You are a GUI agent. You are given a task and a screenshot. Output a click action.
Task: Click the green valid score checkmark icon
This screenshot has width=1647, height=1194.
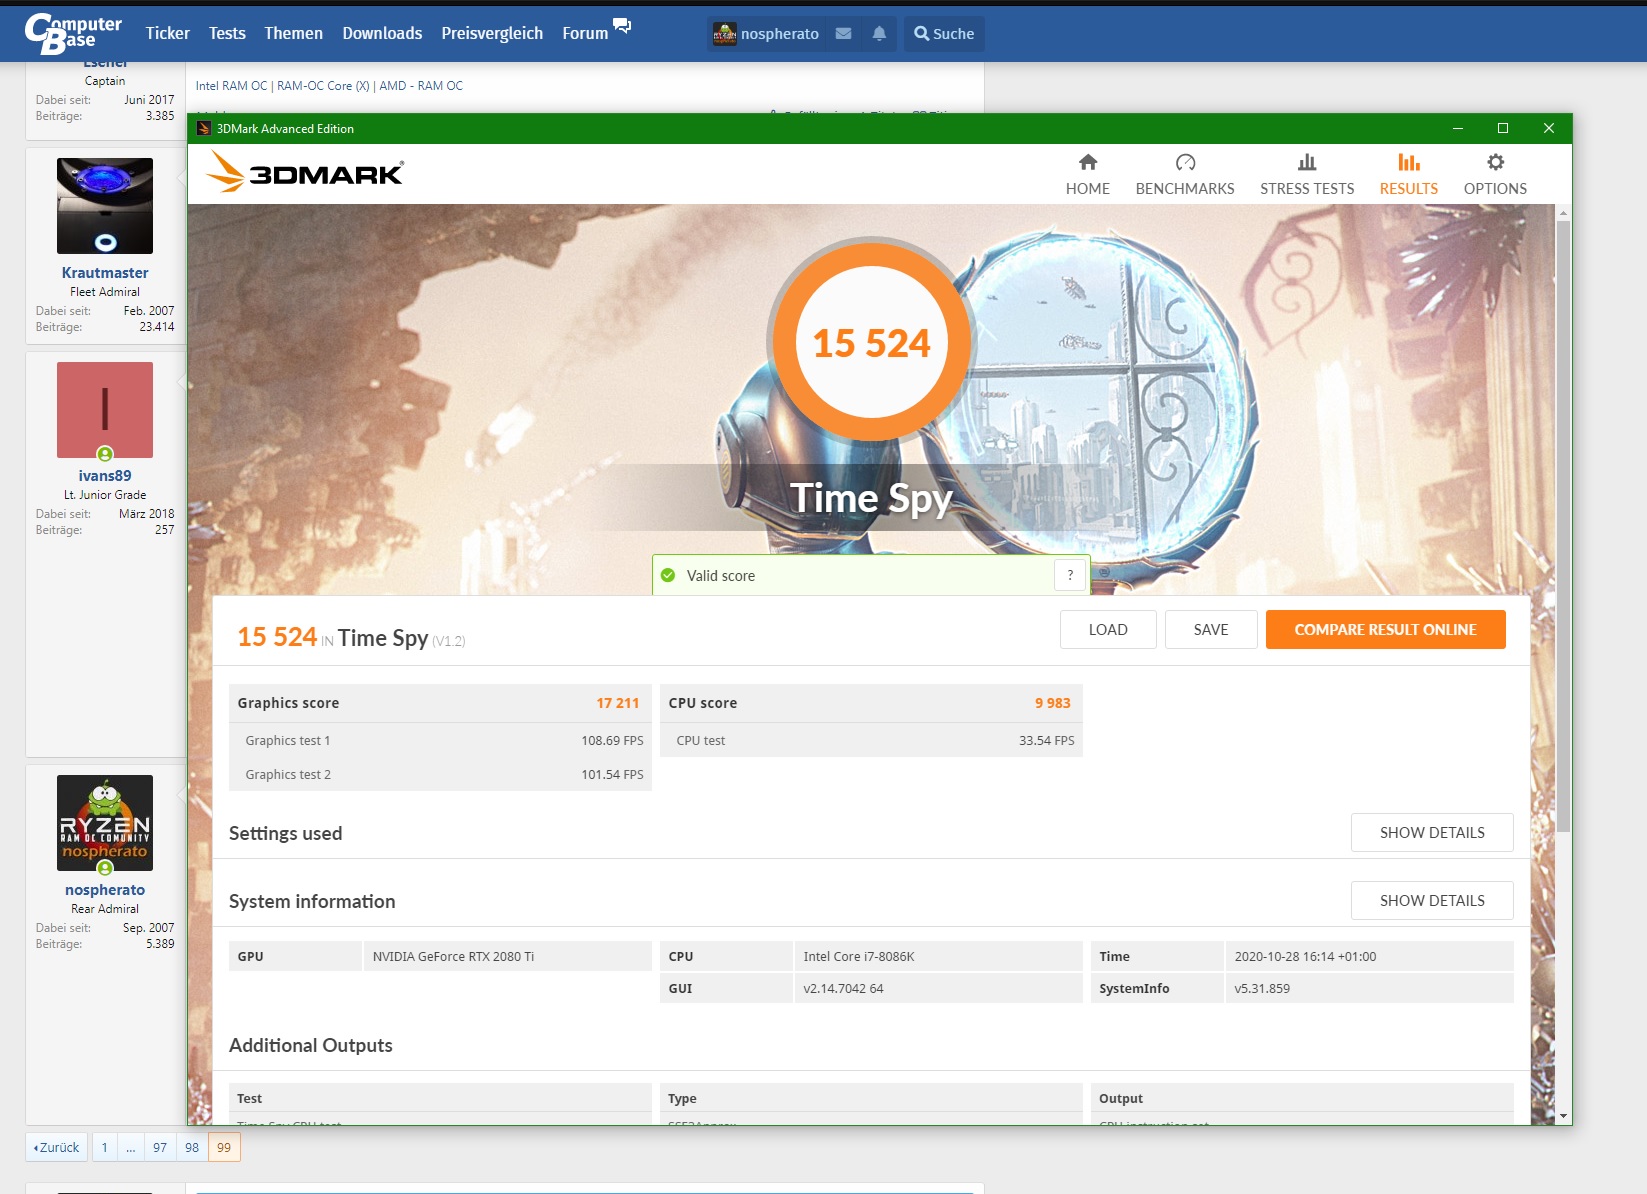click(668, 575)
